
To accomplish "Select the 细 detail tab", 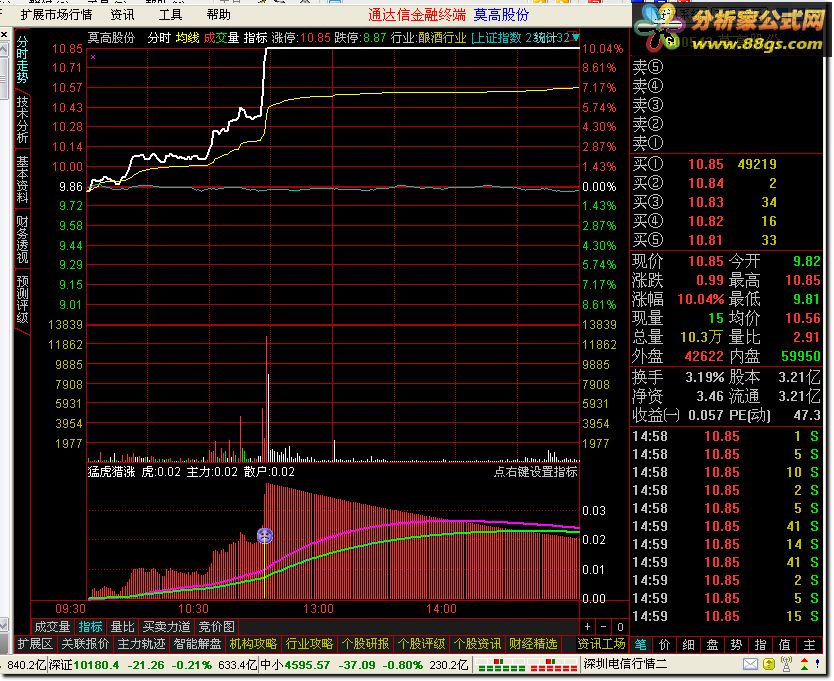I will point(689,645).
